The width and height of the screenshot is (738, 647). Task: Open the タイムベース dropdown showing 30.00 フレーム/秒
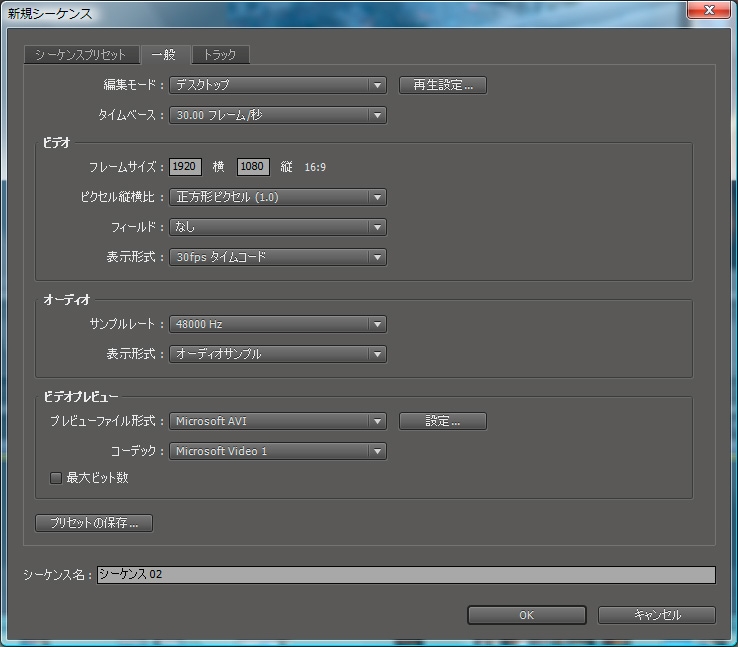point(278,115)
